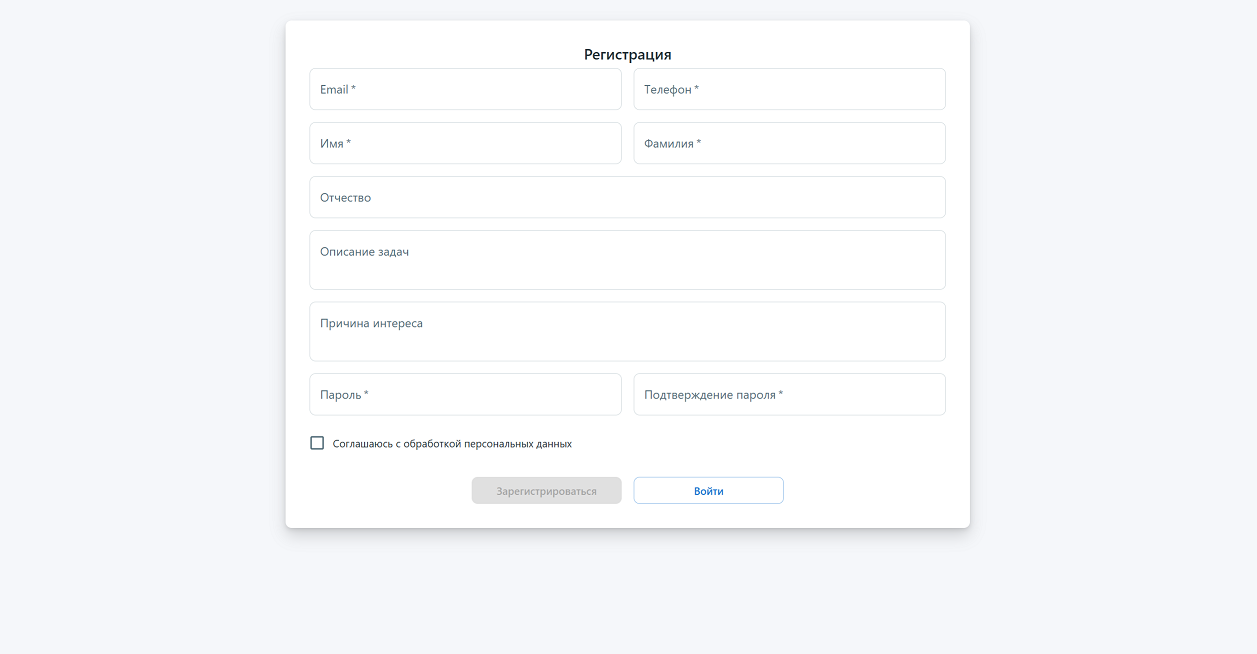Click the asterisk after the Телефон label
1257x654 pixels.
click(697, 89)
